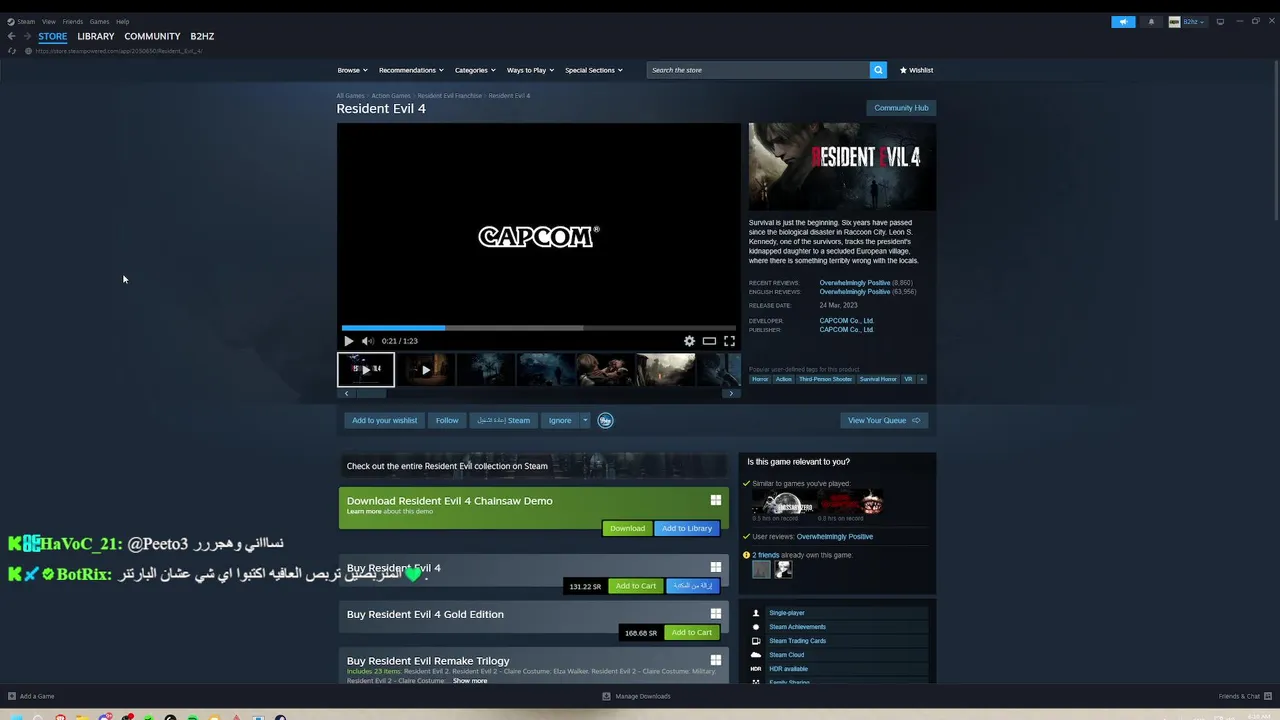Add Resident Evil 4 to cart
This screenshot has width=1280, height=720.
coord(636,586)
